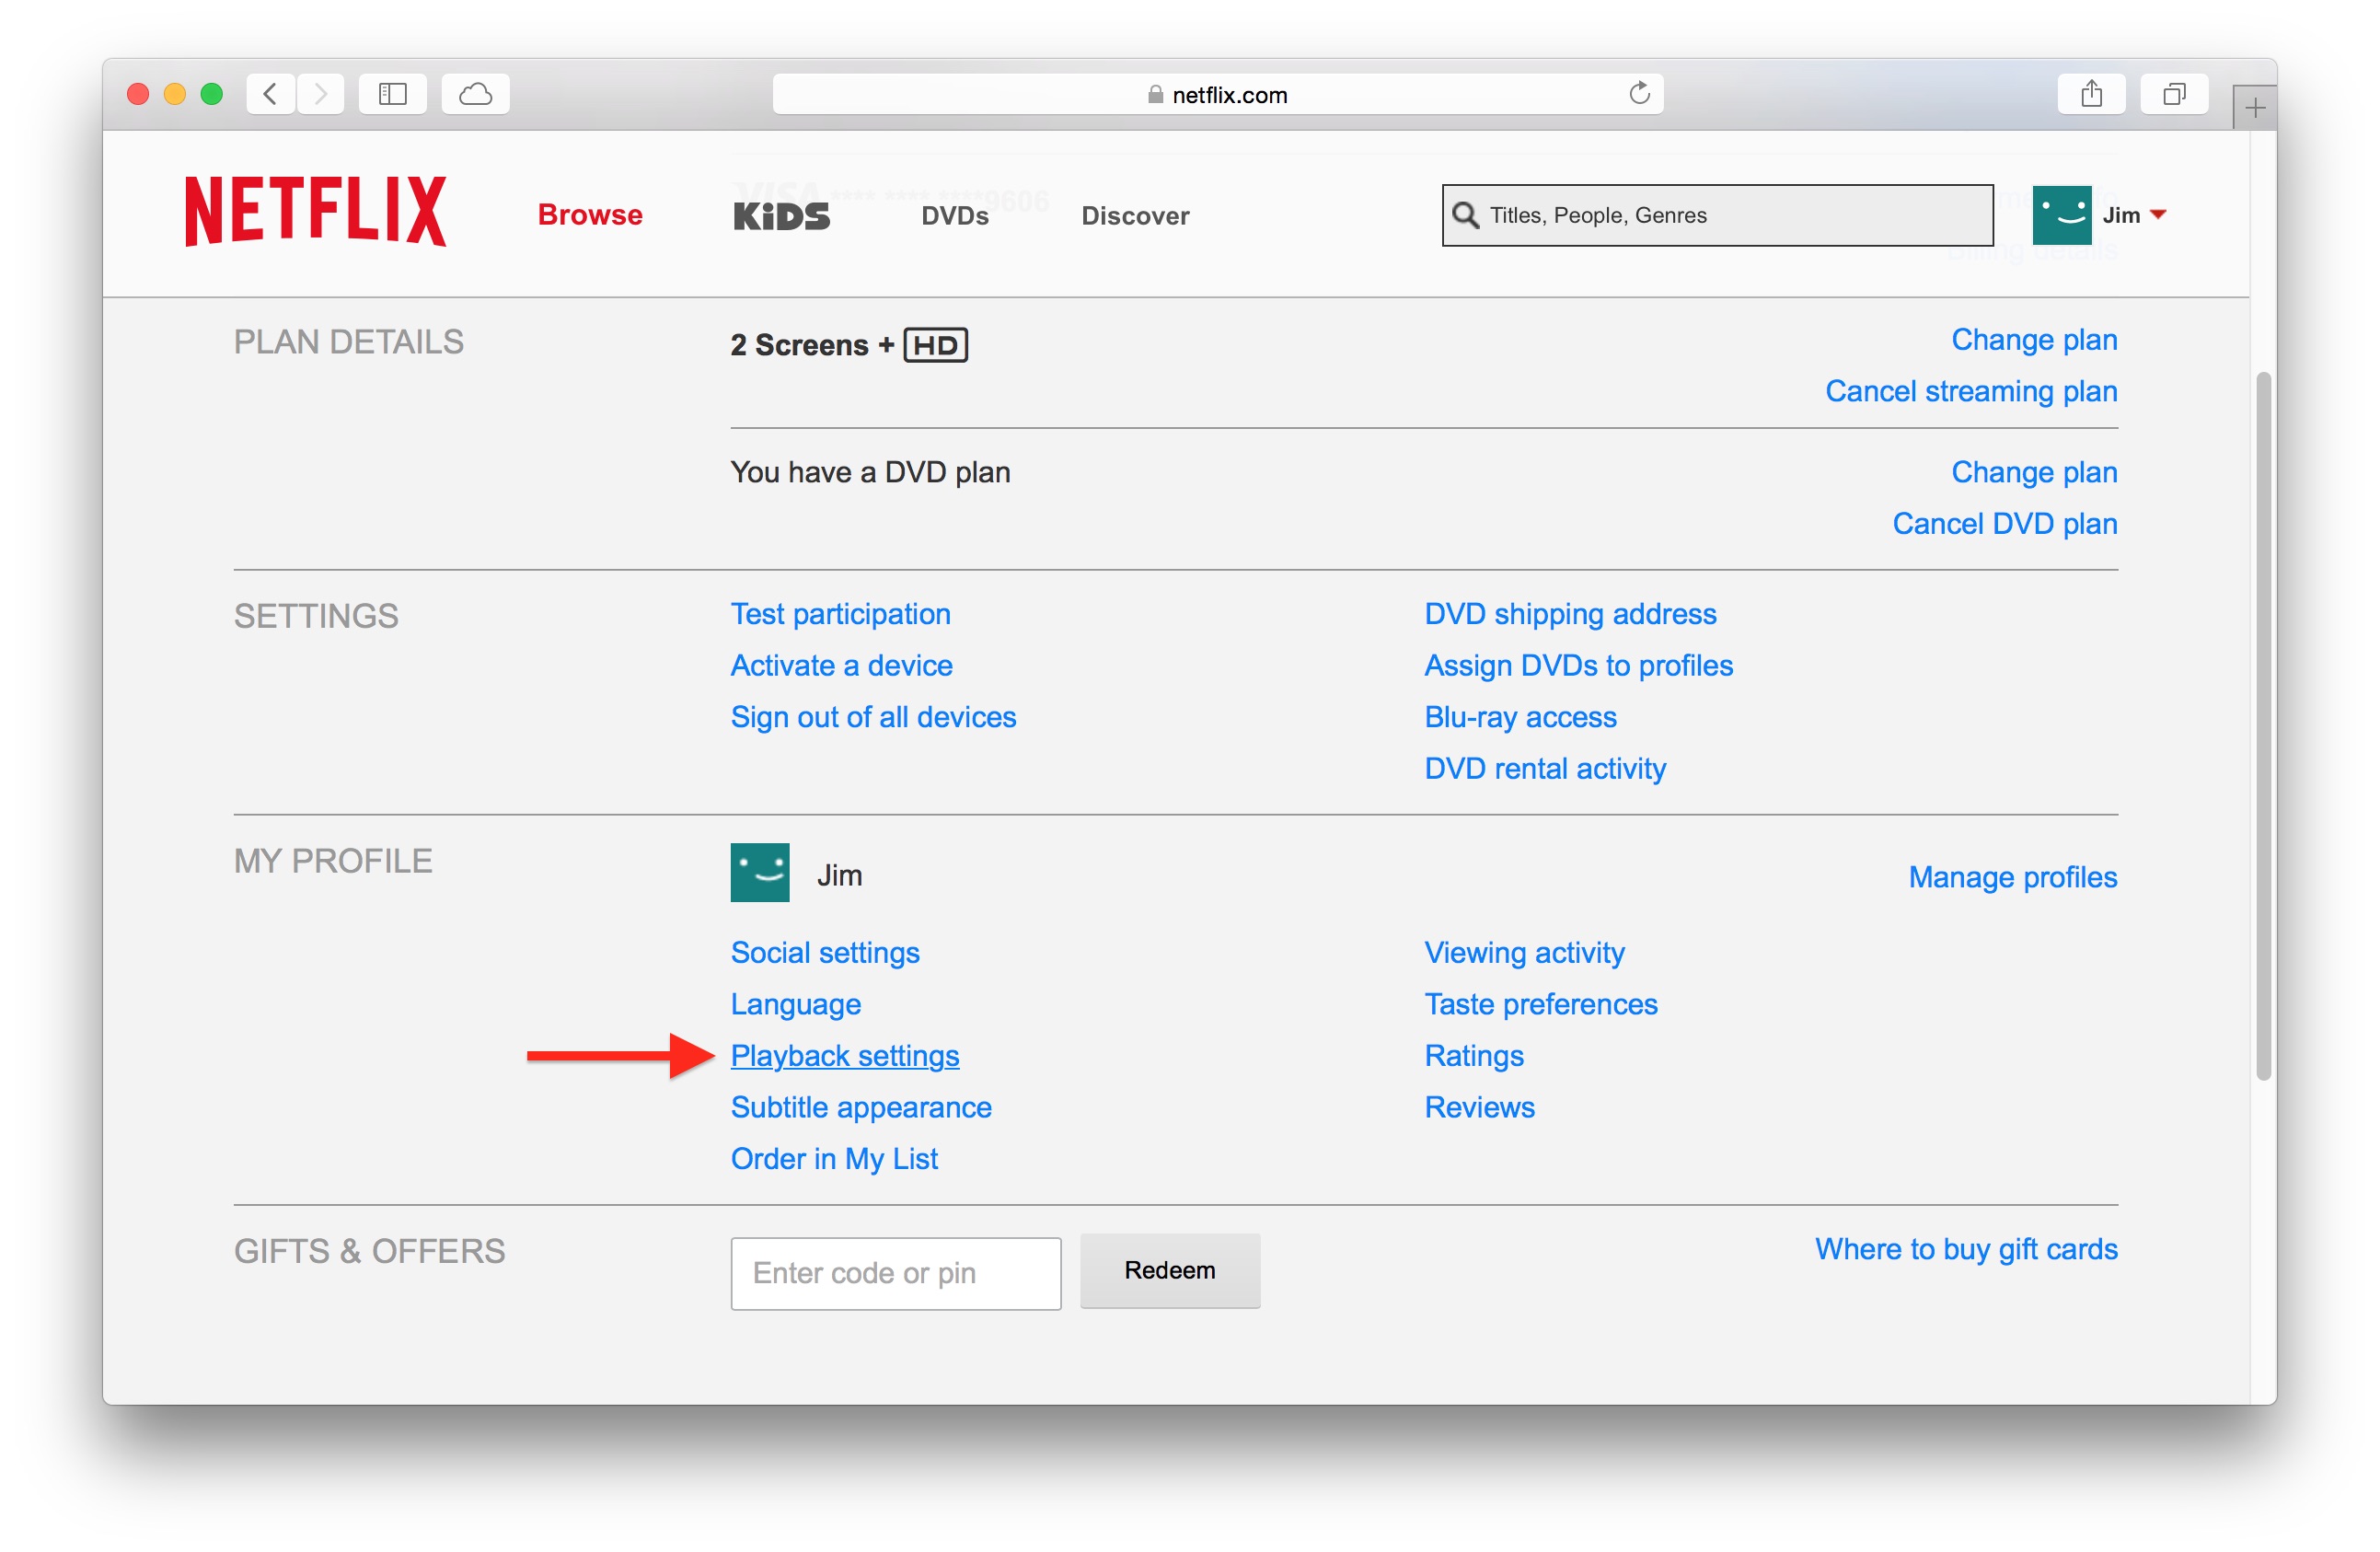Viewport: 2380px width, 1552px height.
Task: Click the search magnifier icon
Action: (1465, 214)
